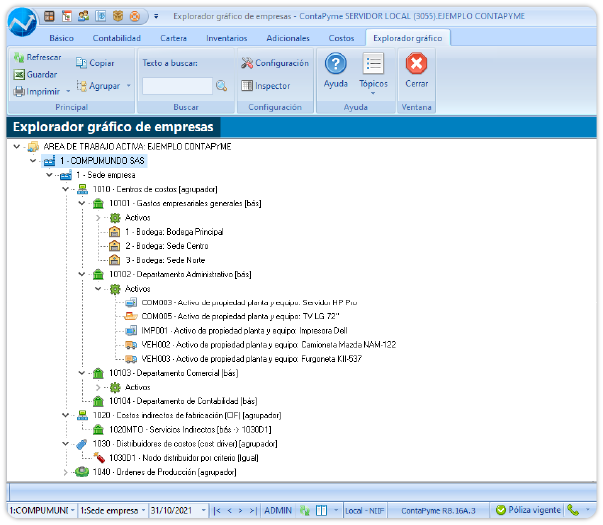Screen dimensions: 603x525
Task: Expand 1040 - Ordenes de Producción node
Action: click(x=65, y=472)
